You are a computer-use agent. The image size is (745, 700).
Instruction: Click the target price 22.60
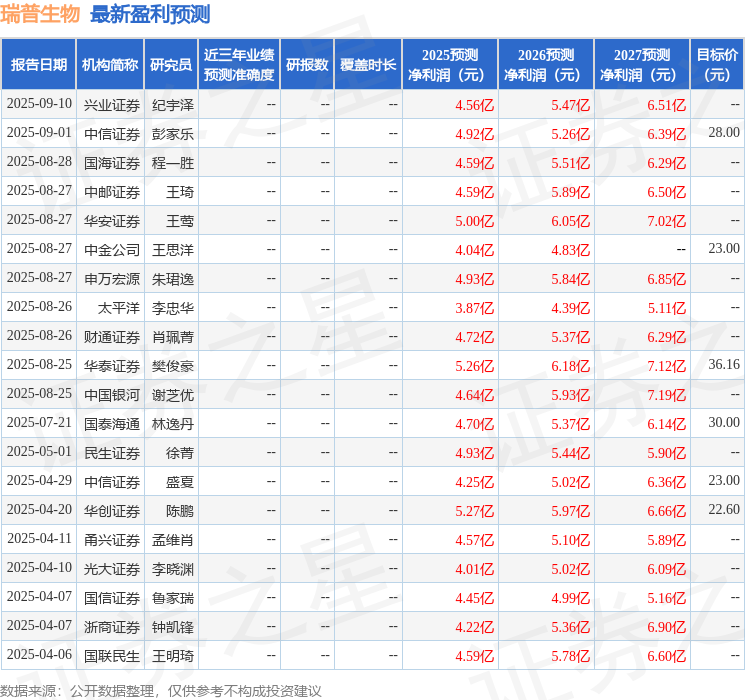click(724, 509)
